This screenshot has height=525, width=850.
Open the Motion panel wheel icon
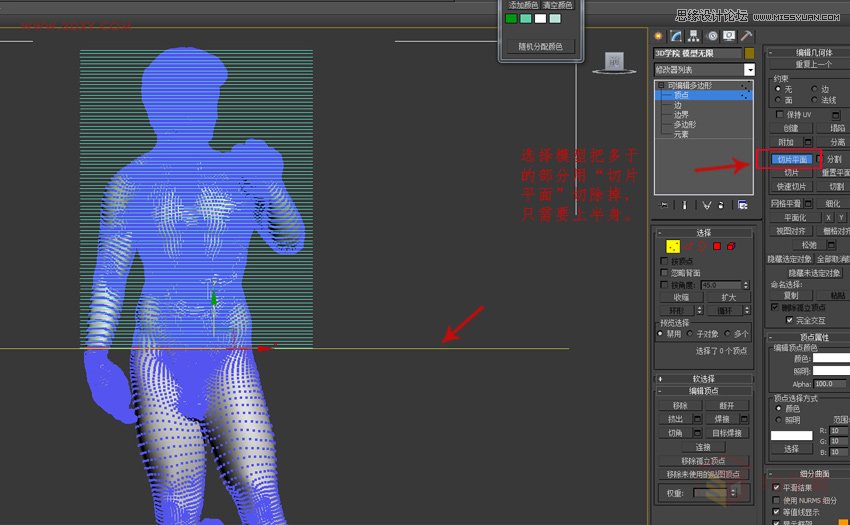[712, 36]
